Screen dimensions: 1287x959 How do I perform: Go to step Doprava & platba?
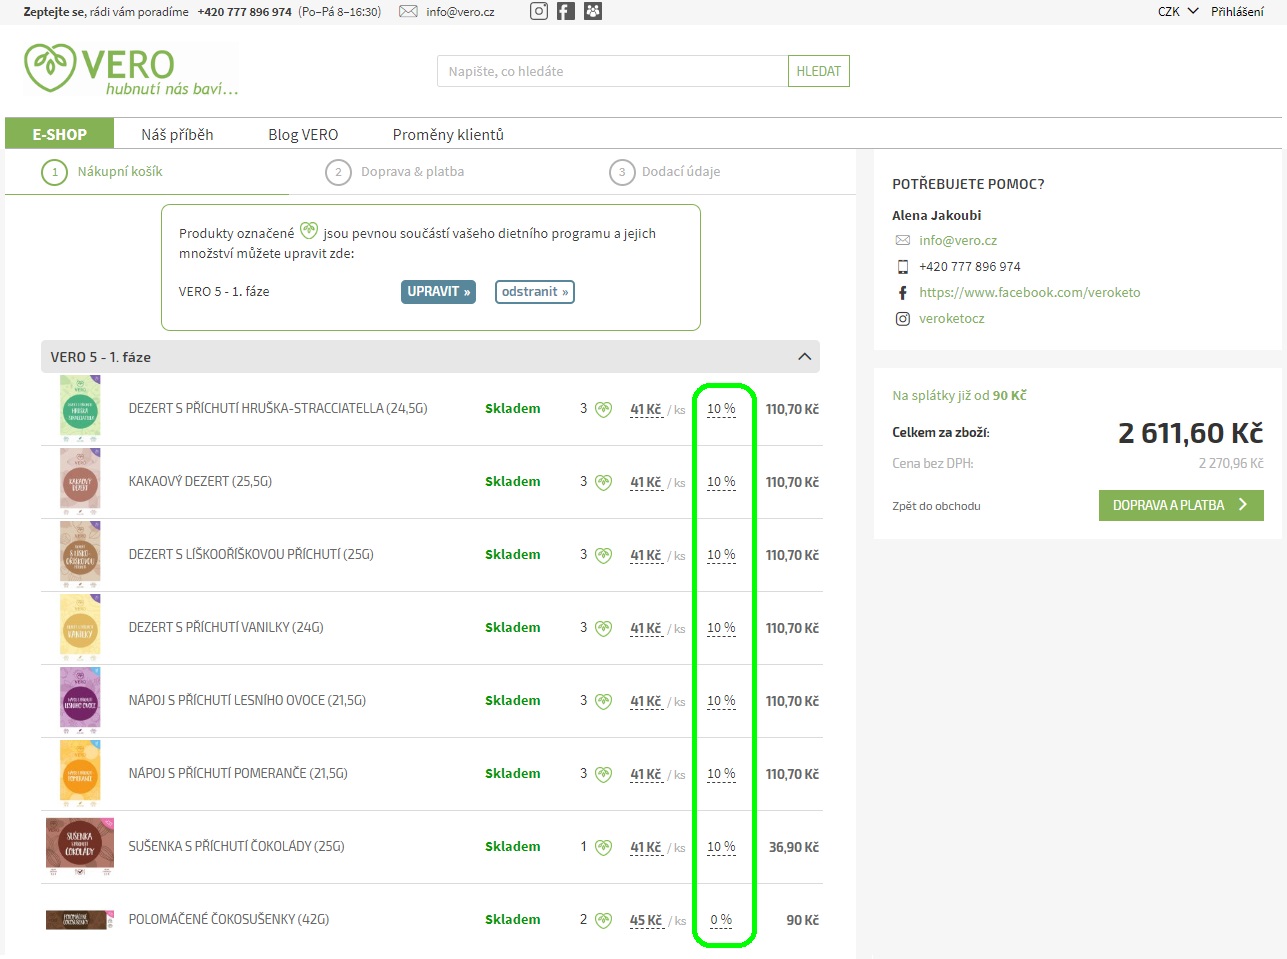pos(395,172)
